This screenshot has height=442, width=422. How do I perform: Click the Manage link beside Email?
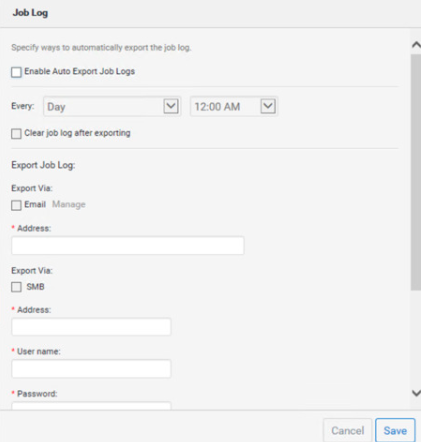[69, 204]
